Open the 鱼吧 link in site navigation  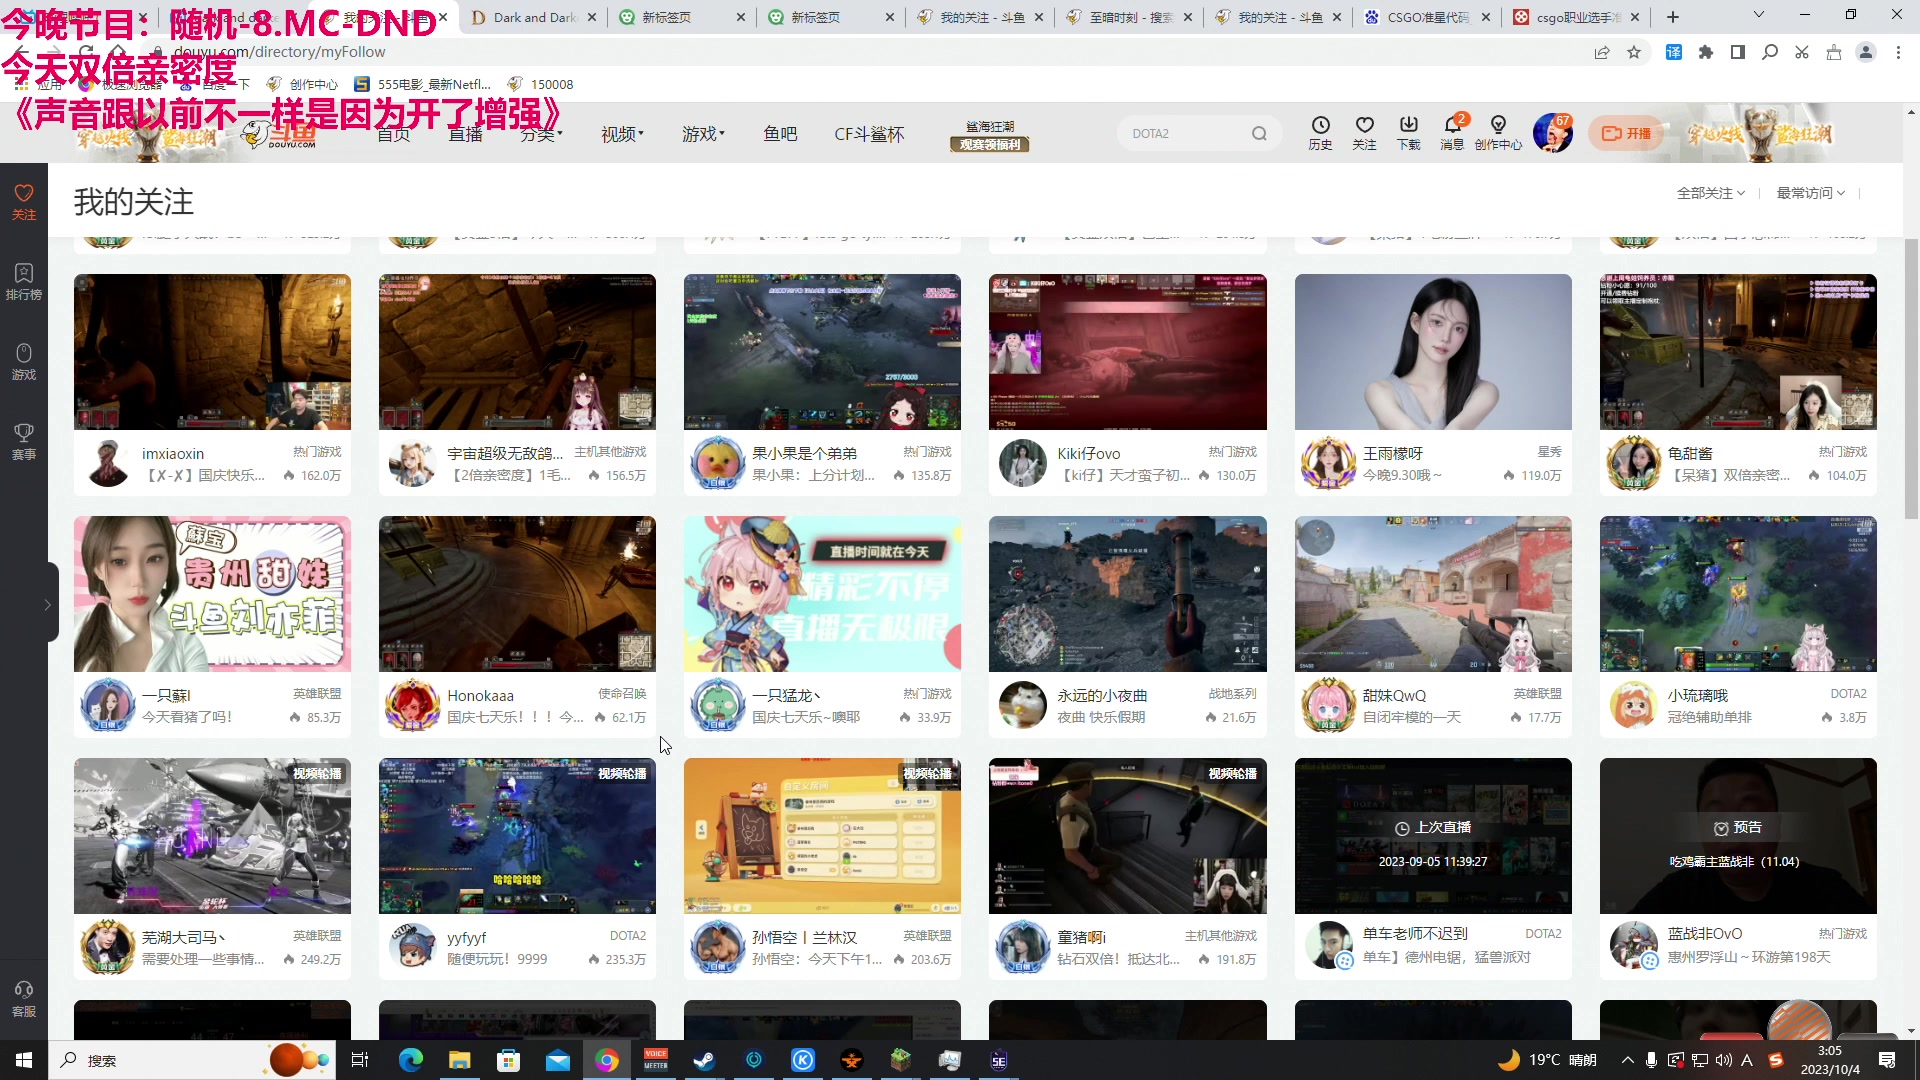[780, 134]
